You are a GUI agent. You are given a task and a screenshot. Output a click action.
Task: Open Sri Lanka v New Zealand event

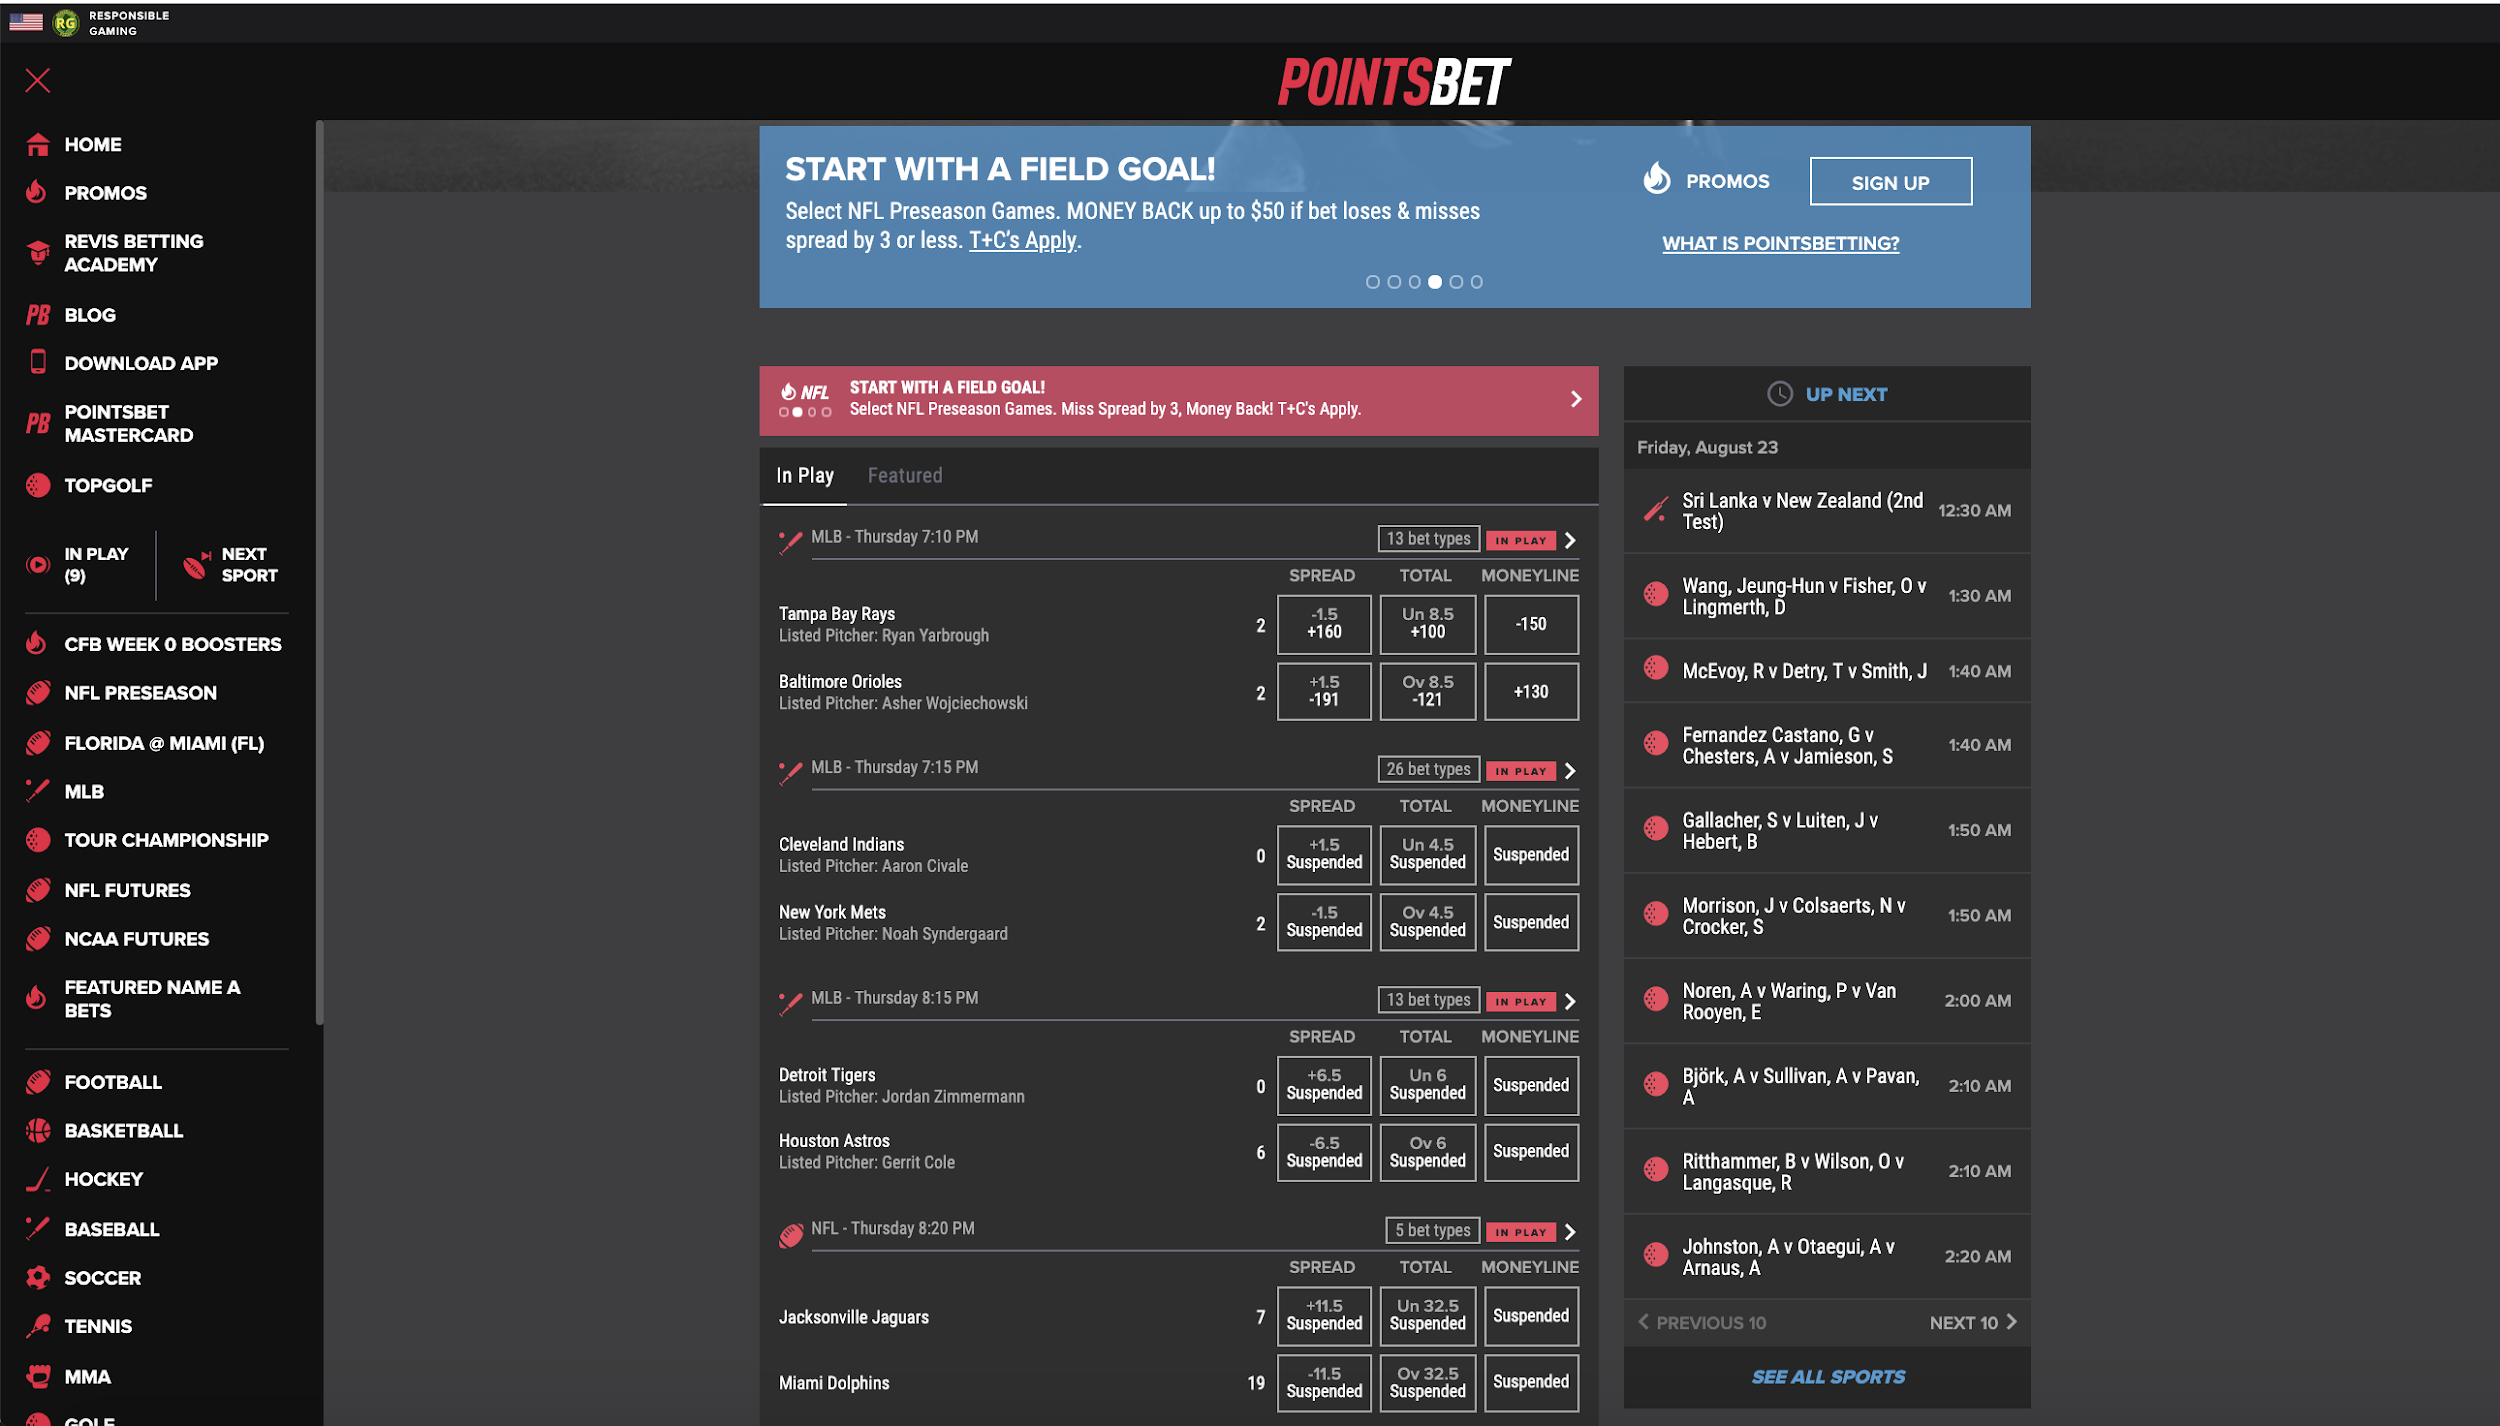[x=1827, y=510]
